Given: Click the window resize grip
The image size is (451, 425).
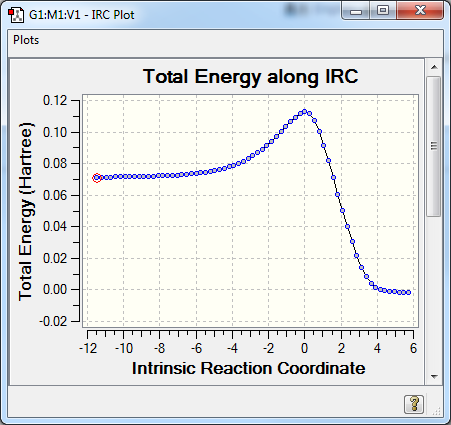Looking at the screenshot, I should coord(437,411).
